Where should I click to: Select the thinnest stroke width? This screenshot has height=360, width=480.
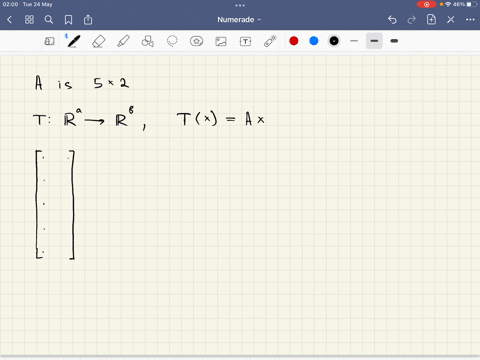[354, 41]
